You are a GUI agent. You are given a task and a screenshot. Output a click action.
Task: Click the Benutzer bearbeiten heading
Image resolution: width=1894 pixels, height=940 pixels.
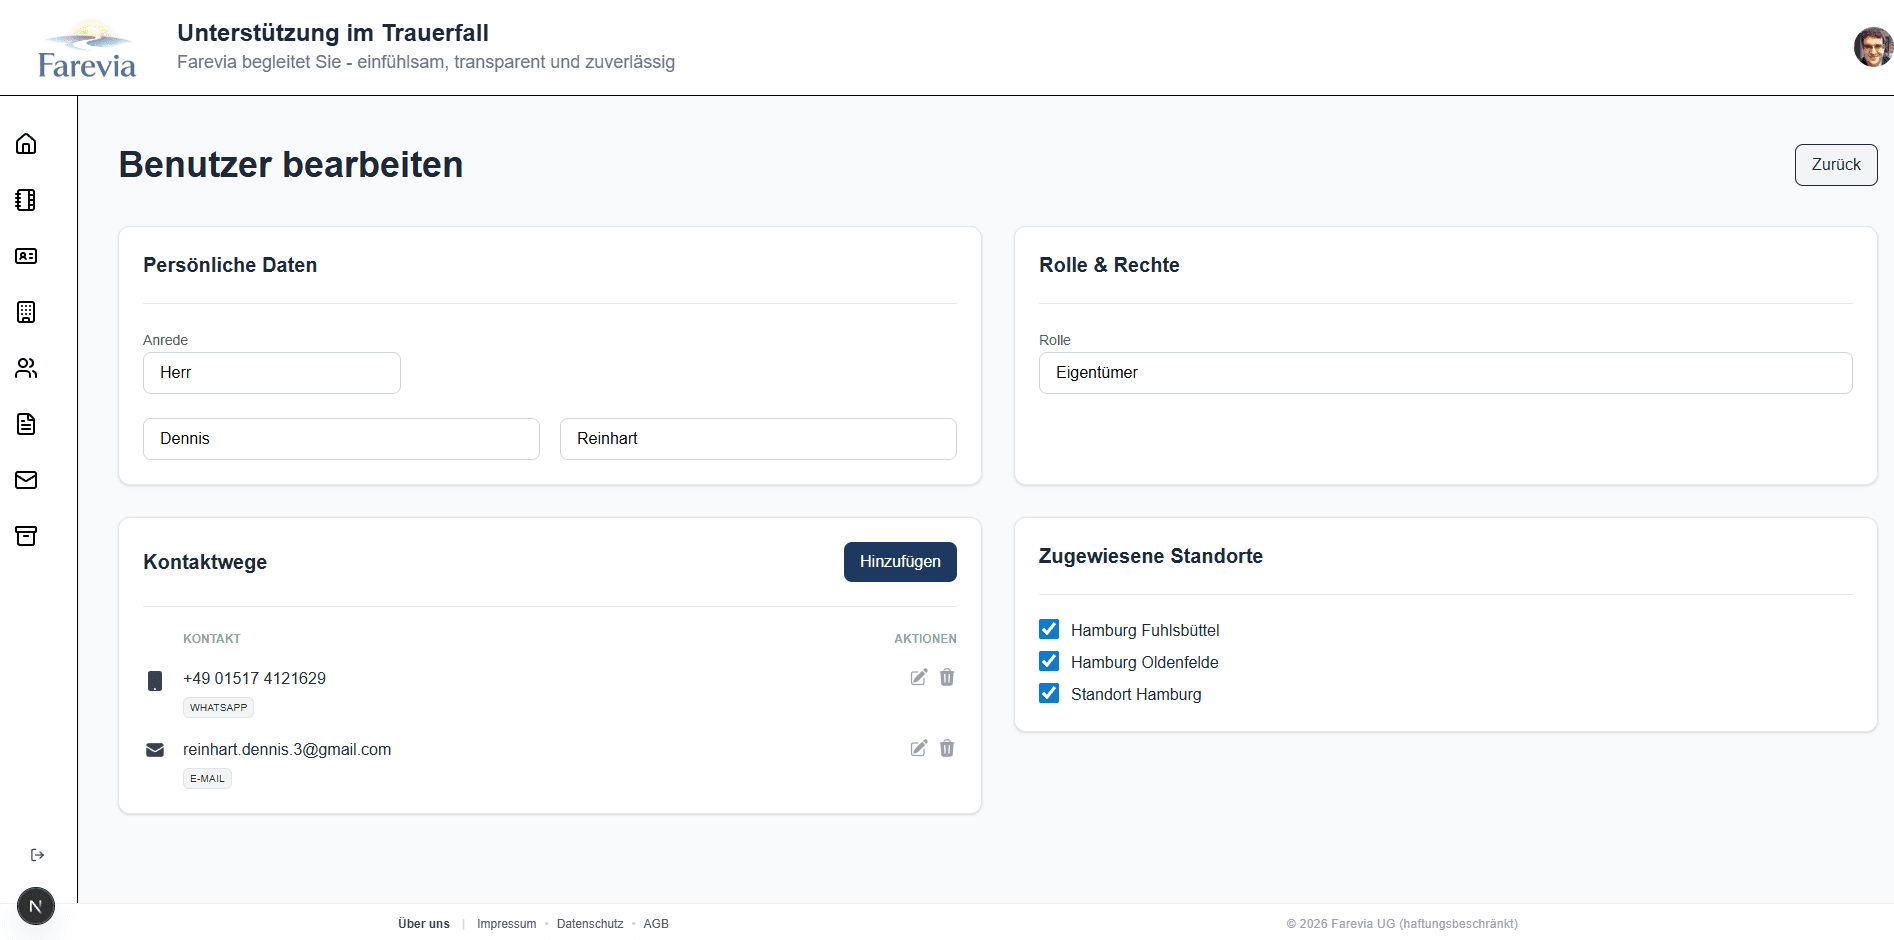[291, 165]
